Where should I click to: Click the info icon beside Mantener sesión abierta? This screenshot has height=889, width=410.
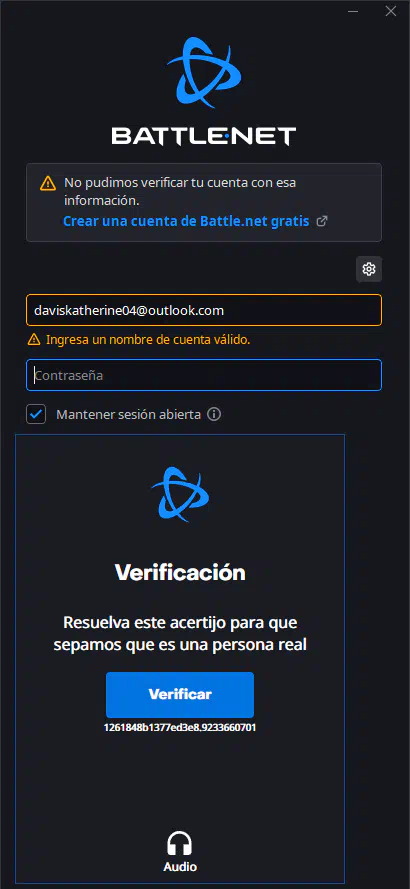click(214, 414)
